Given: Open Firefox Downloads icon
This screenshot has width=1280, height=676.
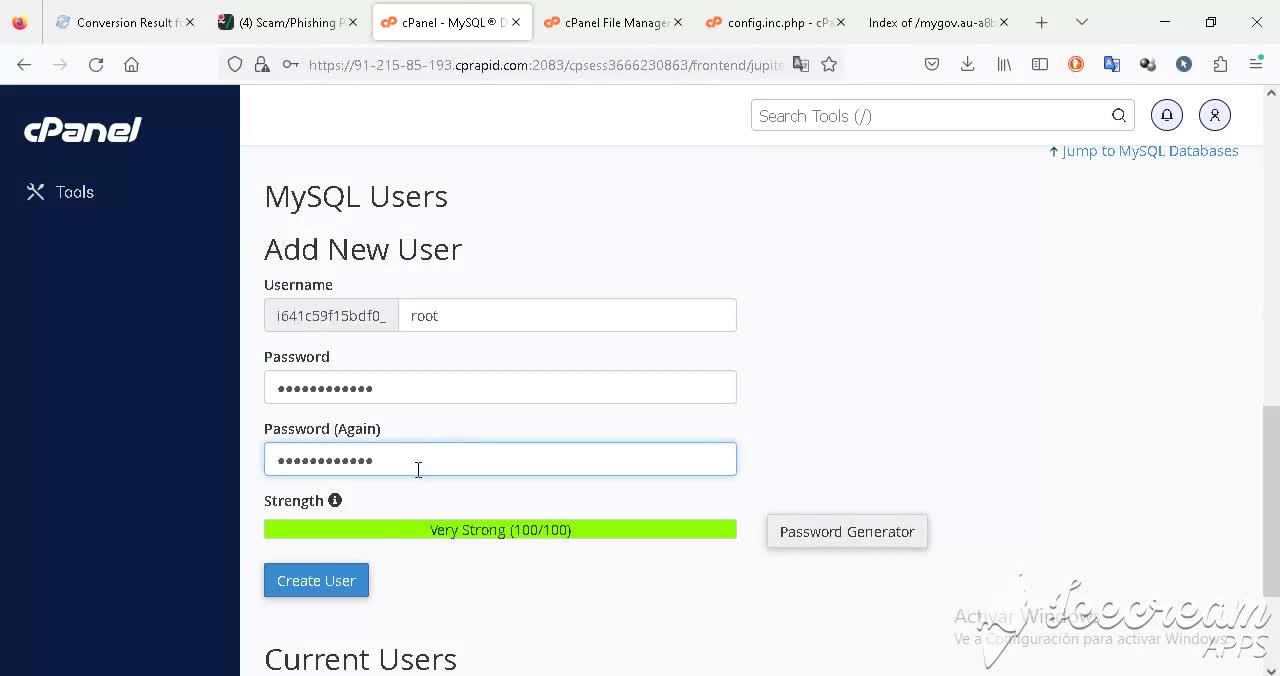Looking at the screenshot, I should 966,64.
